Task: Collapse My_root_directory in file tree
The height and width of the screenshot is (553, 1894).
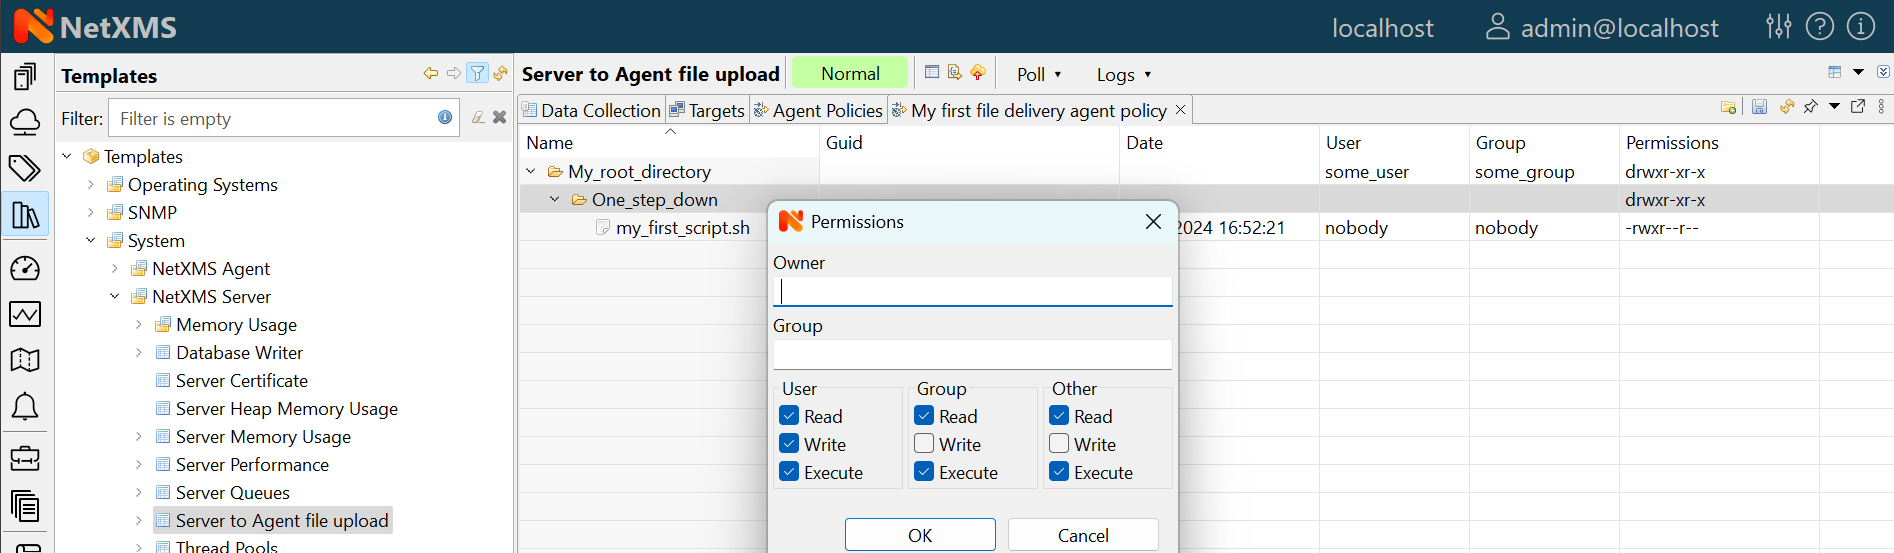Action: pos(531,171)
